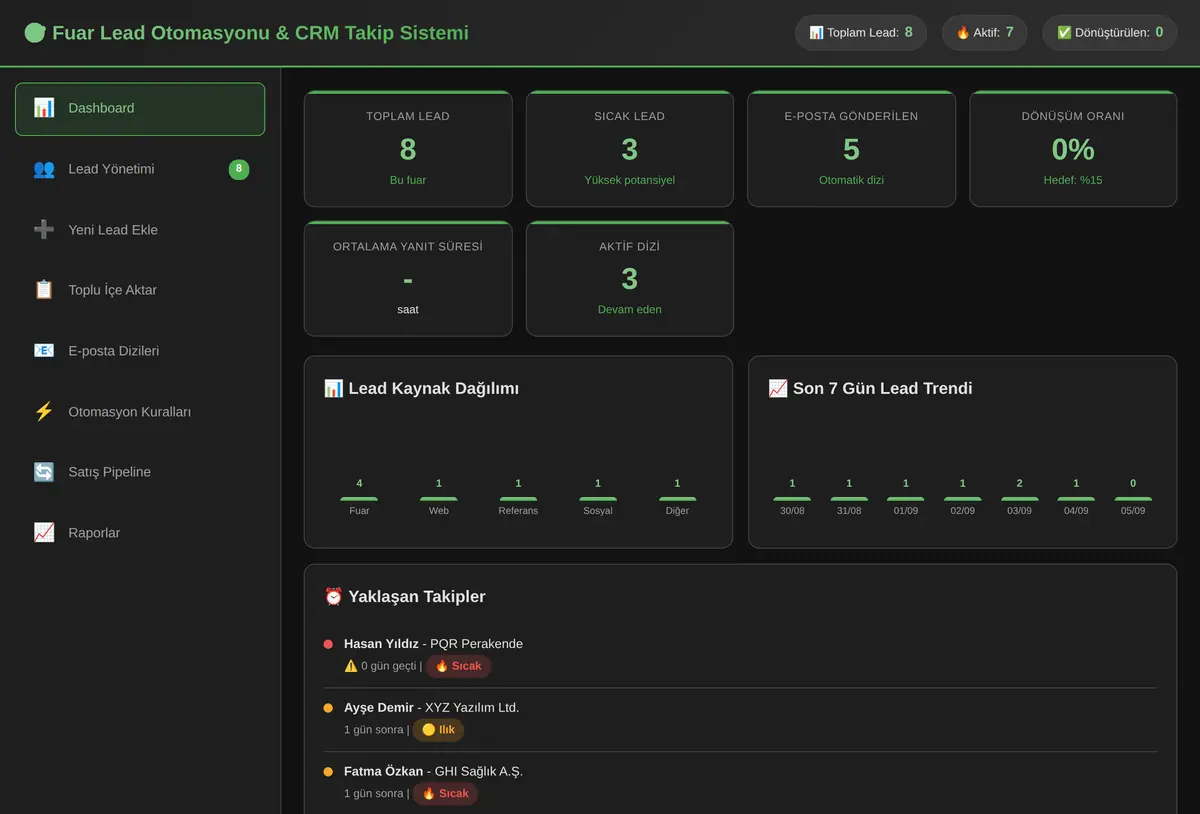This screenshot has height=814, width=1200.
Task: Click the green logo circle in header
Action: click(35, 33)
